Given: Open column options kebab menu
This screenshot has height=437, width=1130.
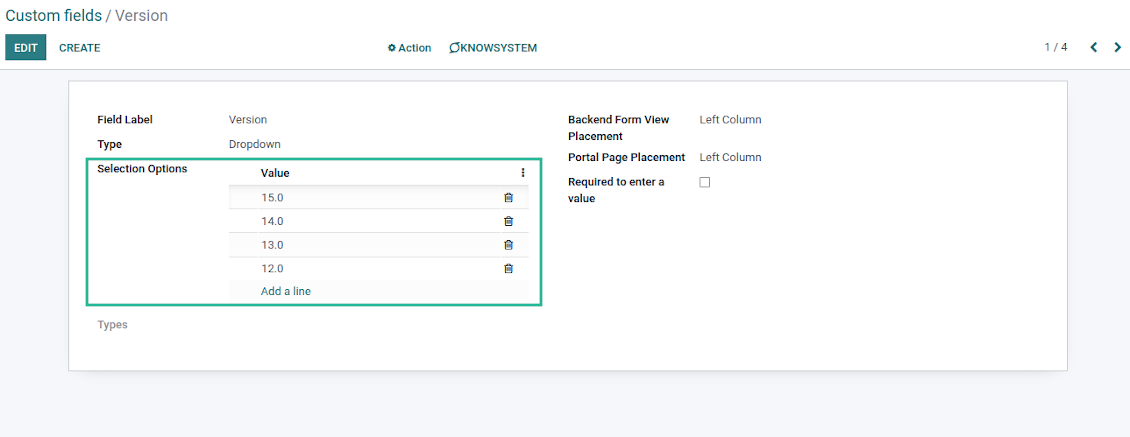Looking at the screenshot, I should (x=522, y=173).
